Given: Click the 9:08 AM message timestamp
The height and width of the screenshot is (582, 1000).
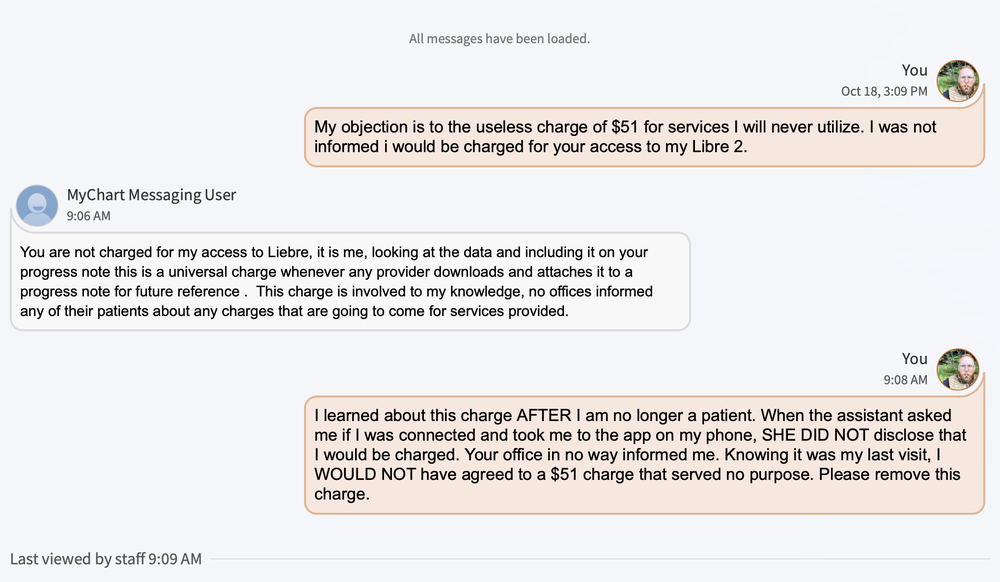Looking at the screenshot, I should pyautogui.click(x=905, y=380).
